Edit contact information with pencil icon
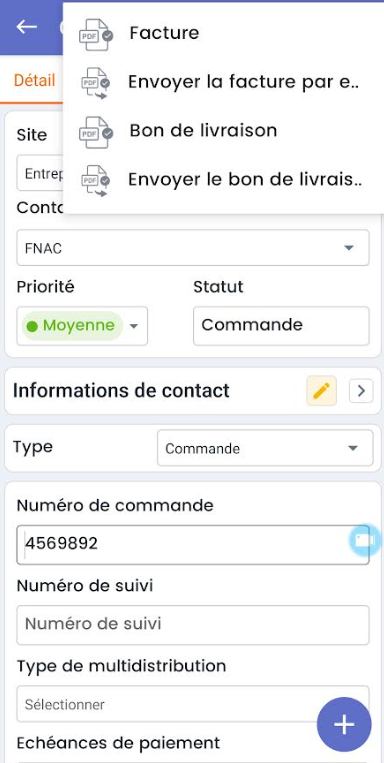Image resolution: width=384 pixels, height=763 pixels. tap(321, 391)
